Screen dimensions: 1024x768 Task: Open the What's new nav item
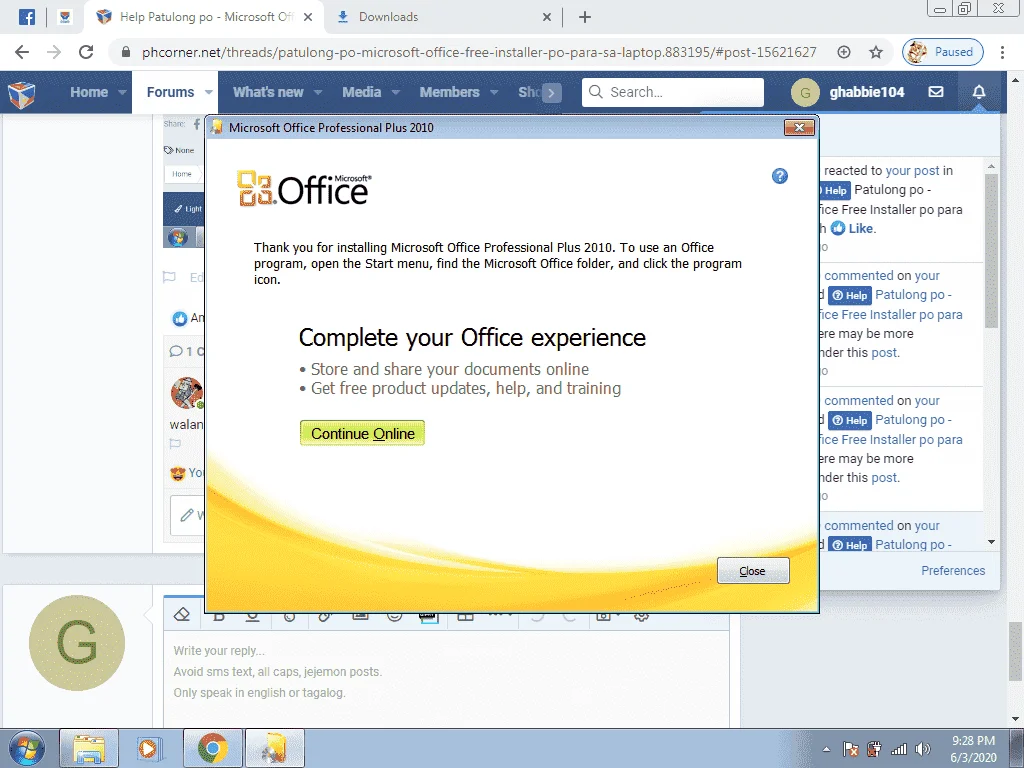(x=268, y=92)
